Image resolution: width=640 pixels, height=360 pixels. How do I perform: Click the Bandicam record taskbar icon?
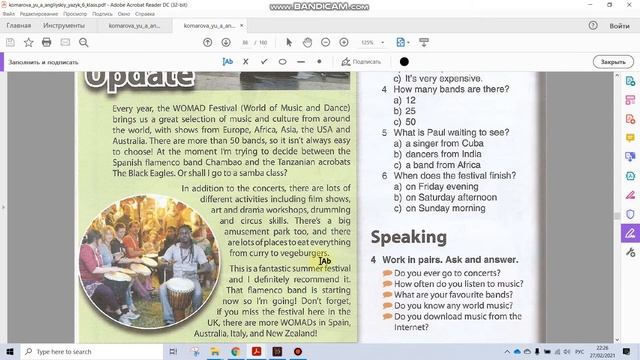298,351
